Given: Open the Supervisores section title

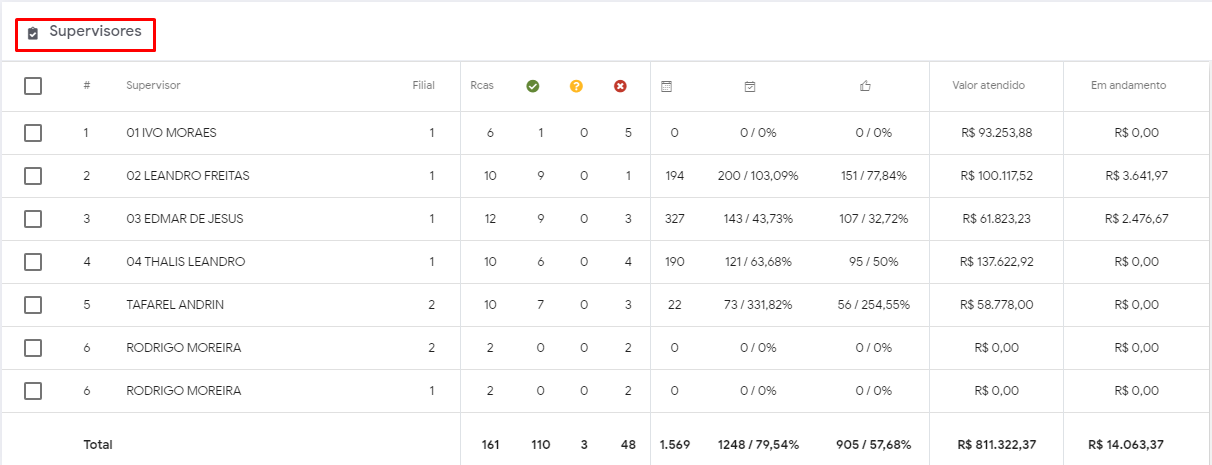Looking at the screenshot, I should click(95, 32).
